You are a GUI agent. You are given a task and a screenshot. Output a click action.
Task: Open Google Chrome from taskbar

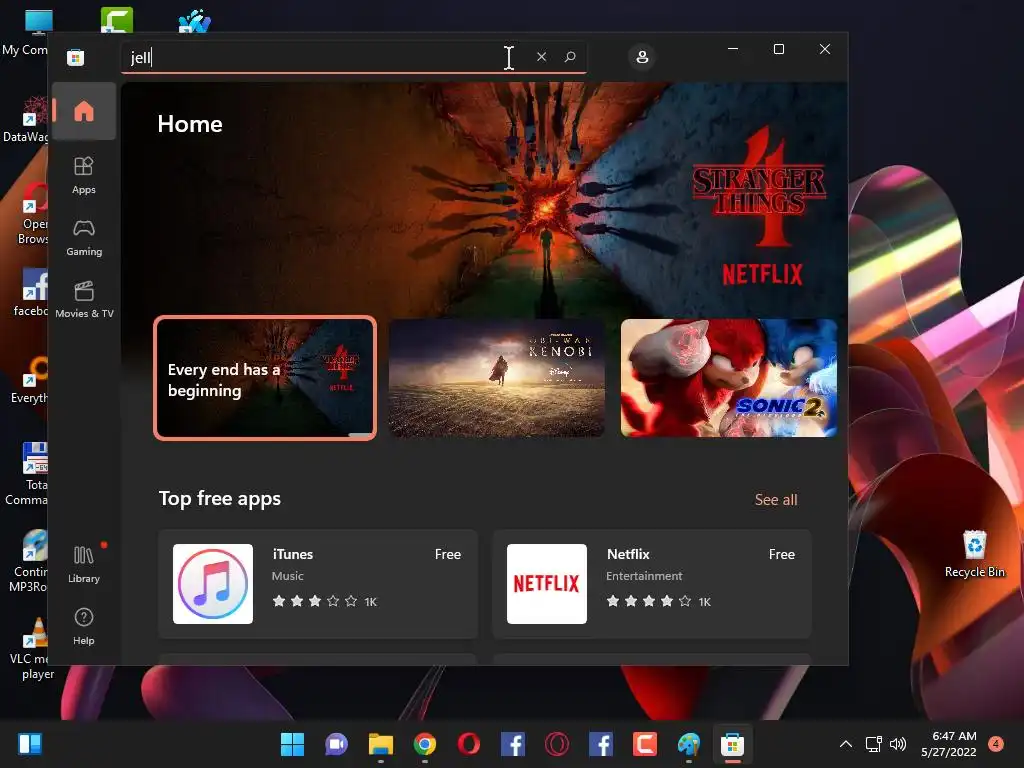[424, 744]
